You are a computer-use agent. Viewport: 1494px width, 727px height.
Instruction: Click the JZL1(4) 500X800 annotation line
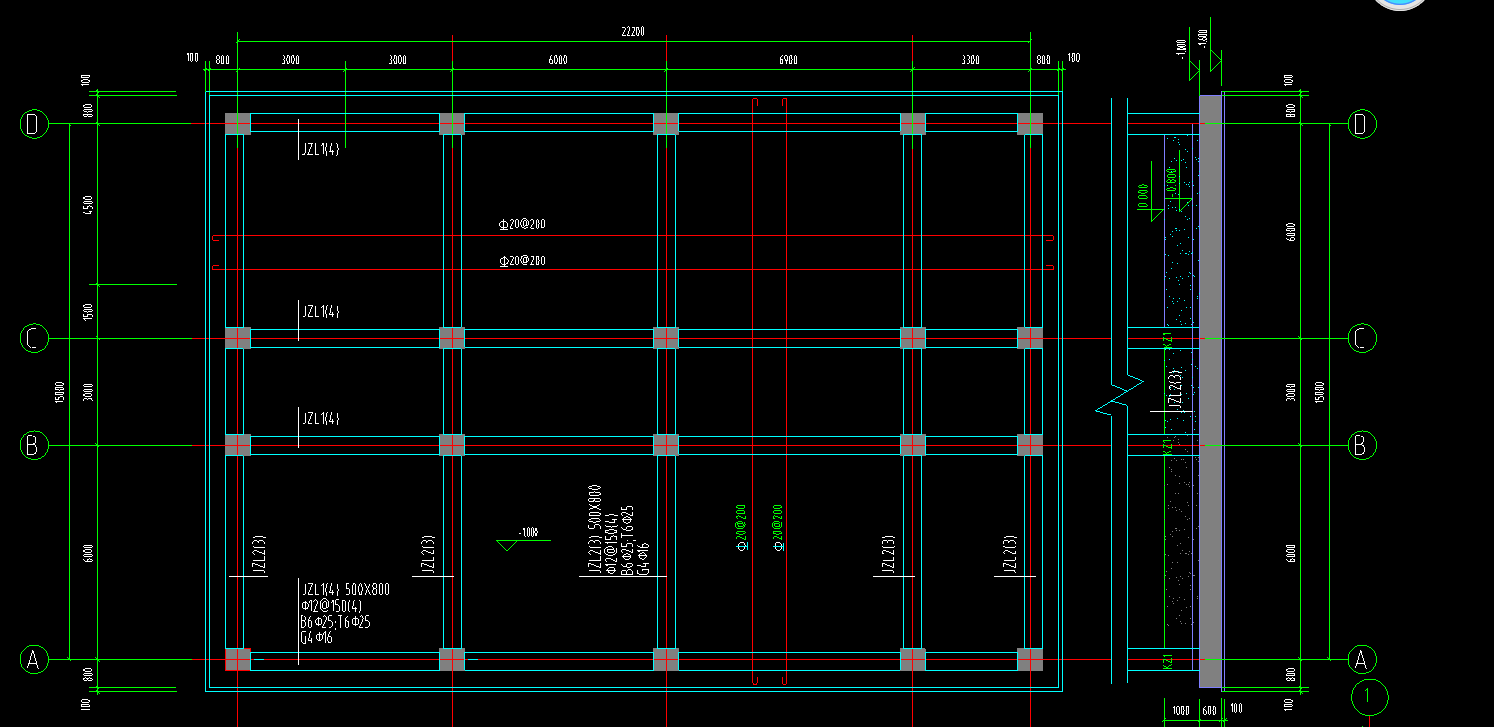tap(345, 590)
